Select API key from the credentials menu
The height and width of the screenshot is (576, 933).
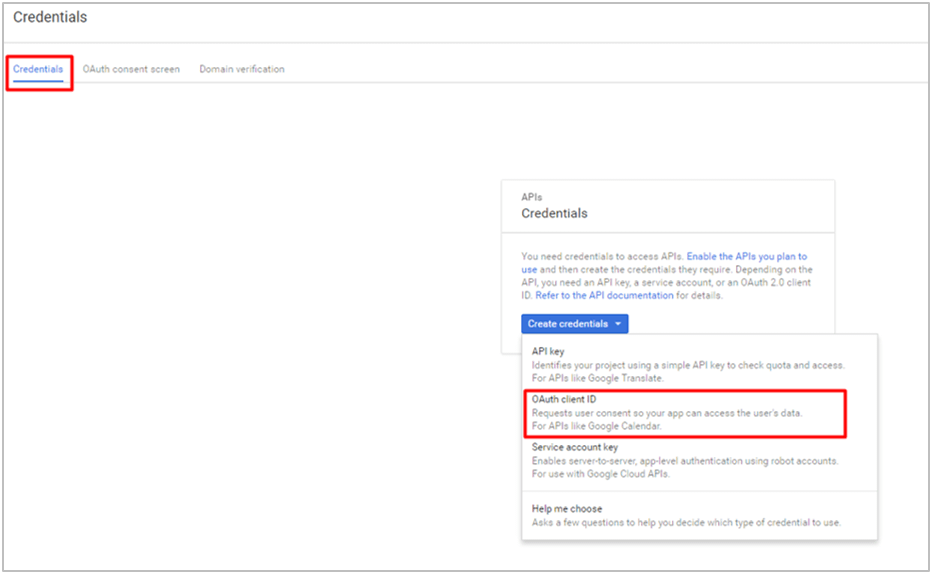coord(699,364)
